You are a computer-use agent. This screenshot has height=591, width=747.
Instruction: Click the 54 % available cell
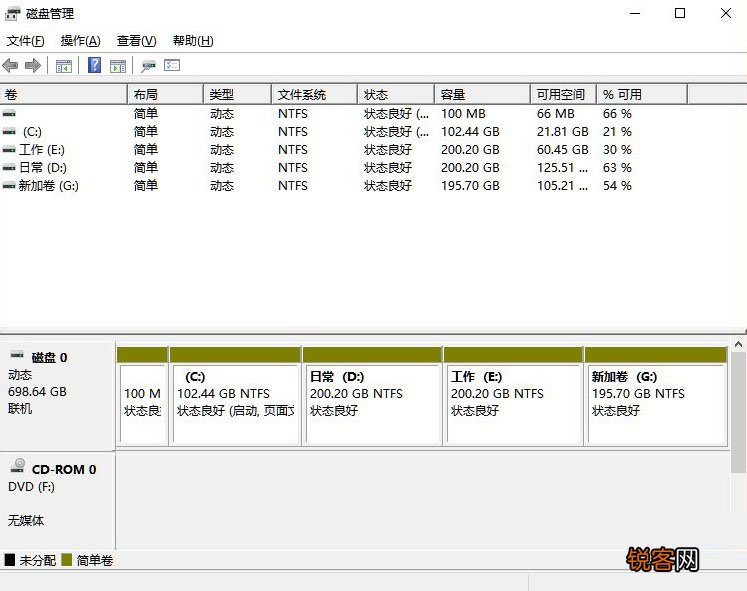tap(617, 186)
